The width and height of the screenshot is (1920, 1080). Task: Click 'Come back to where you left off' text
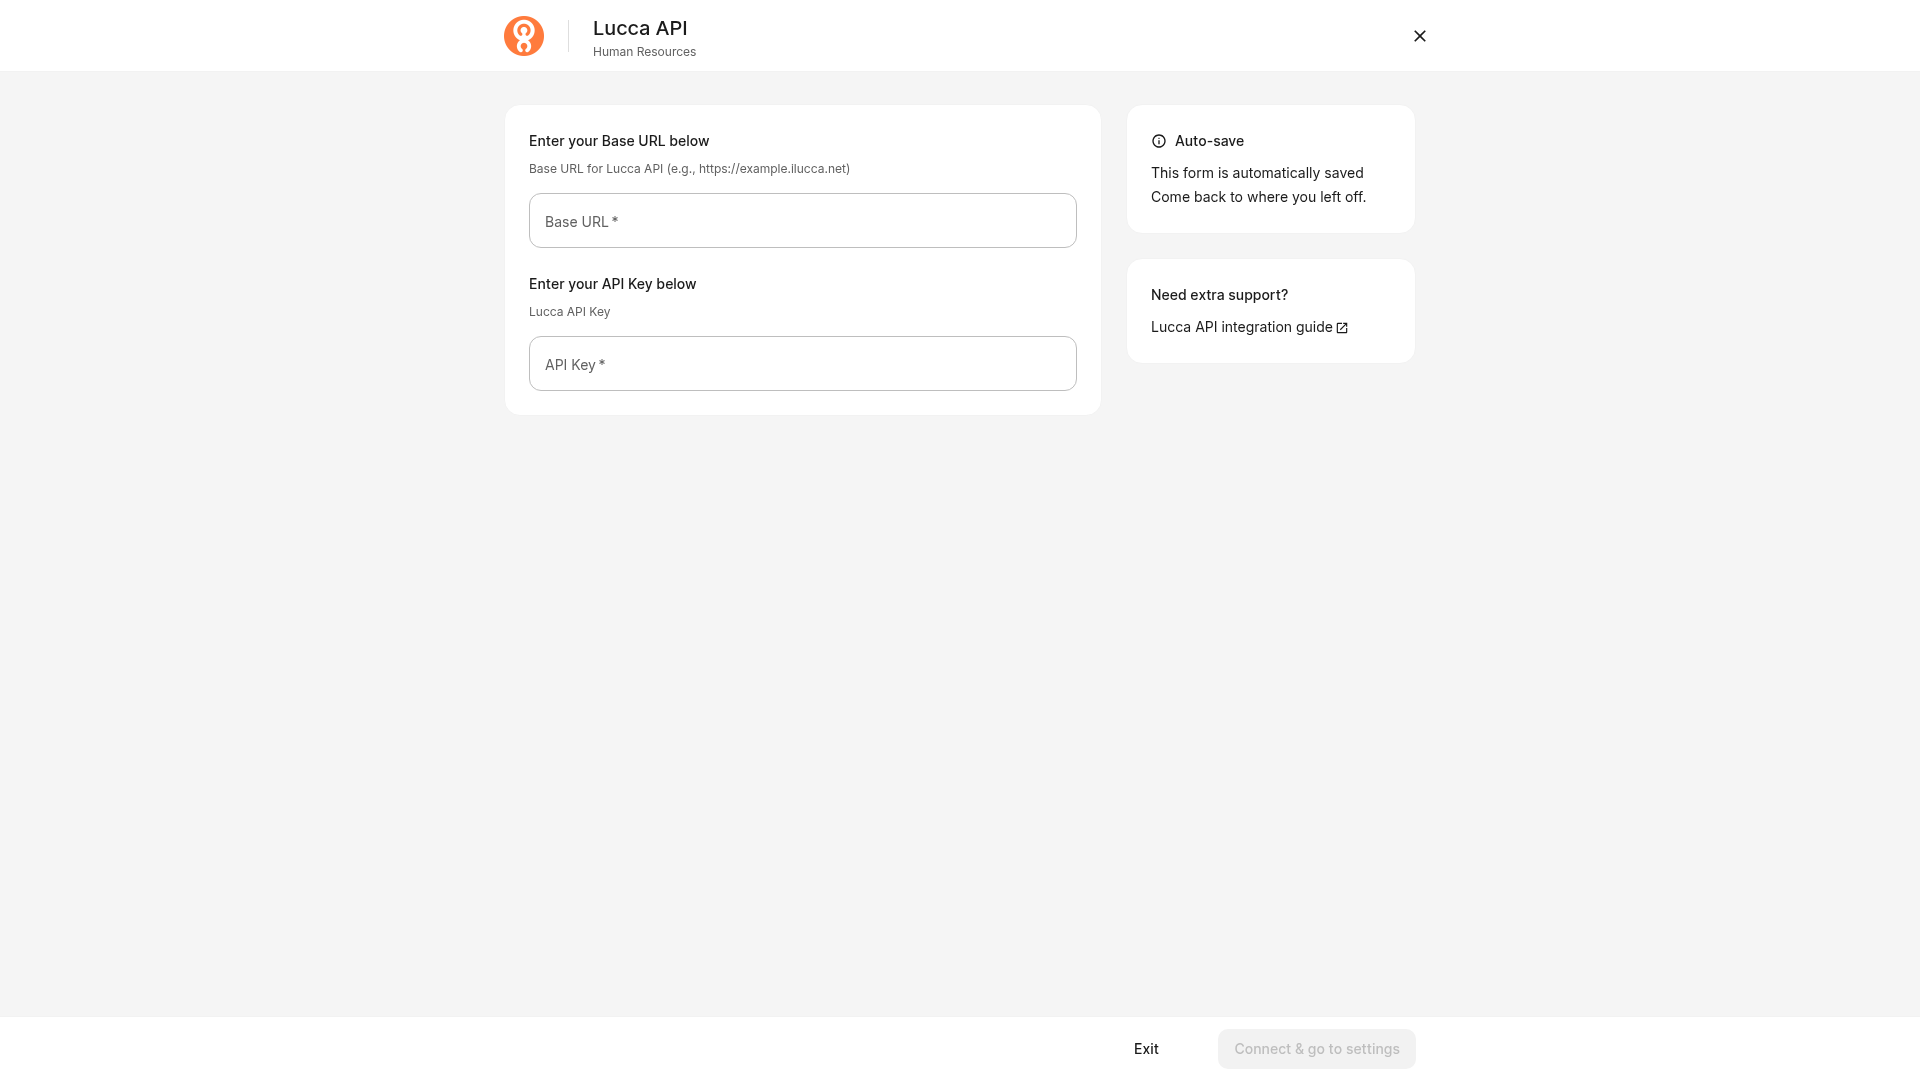(x=1258, y=197)
